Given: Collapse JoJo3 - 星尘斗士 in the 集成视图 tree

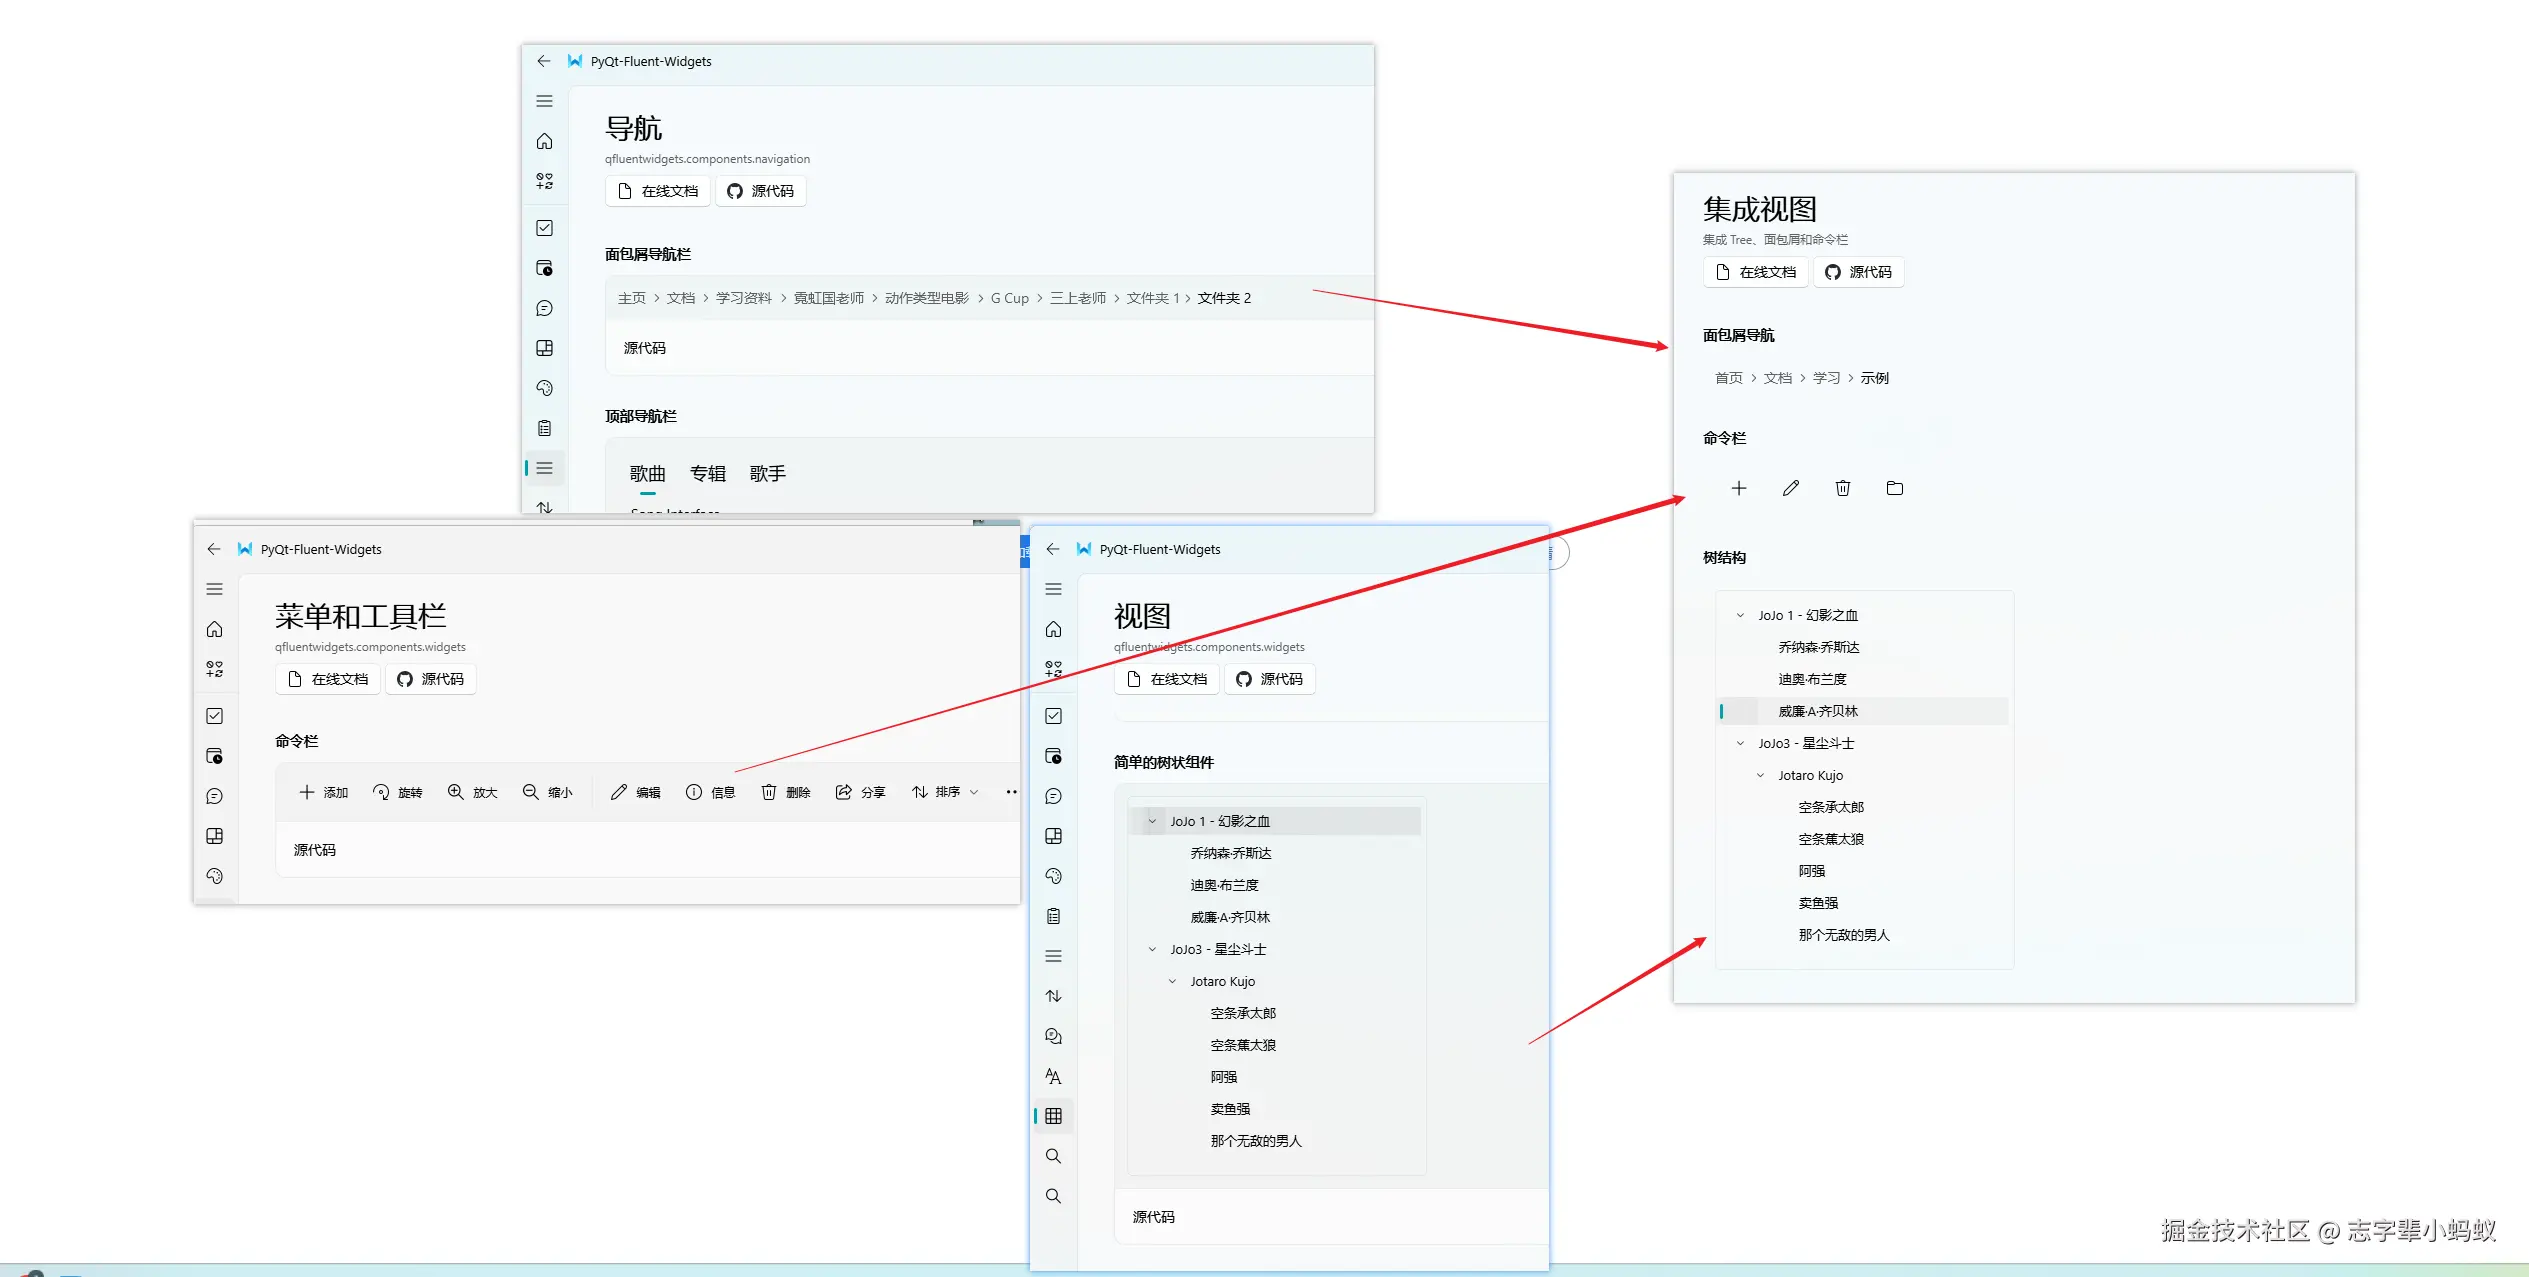Looking at the screenshot, I should [1740, 743].
